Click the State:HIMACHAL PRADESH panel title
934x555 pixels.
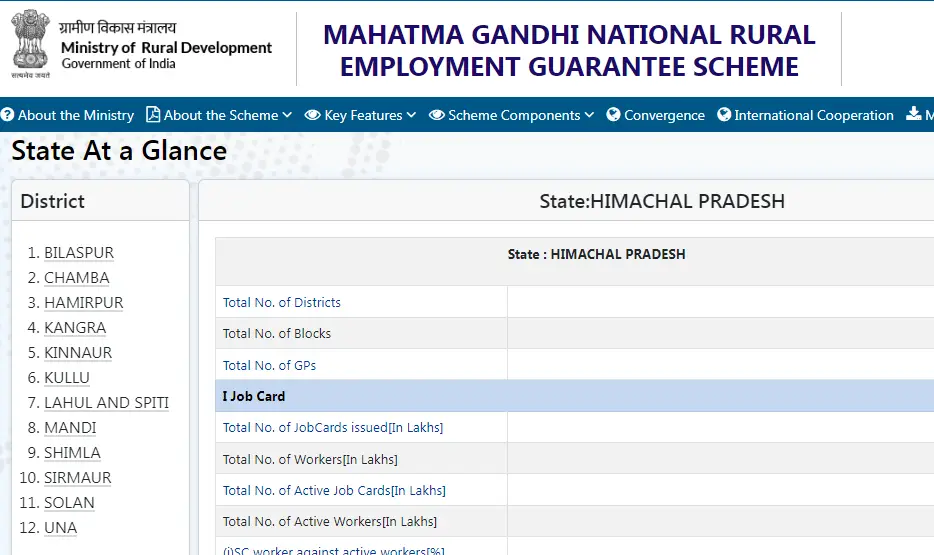(x=662, y=201)
